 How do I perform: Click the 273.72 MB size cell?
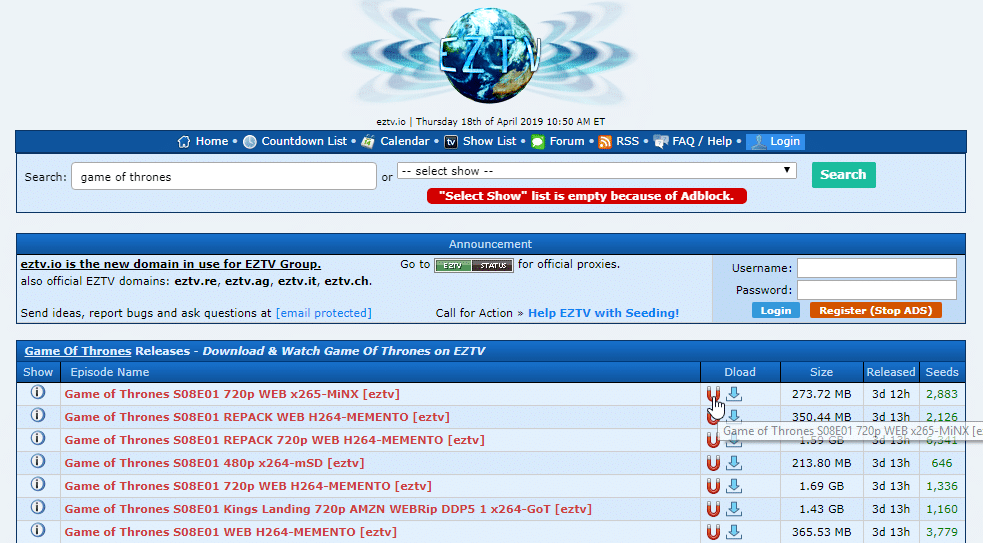tap(821, 394)
